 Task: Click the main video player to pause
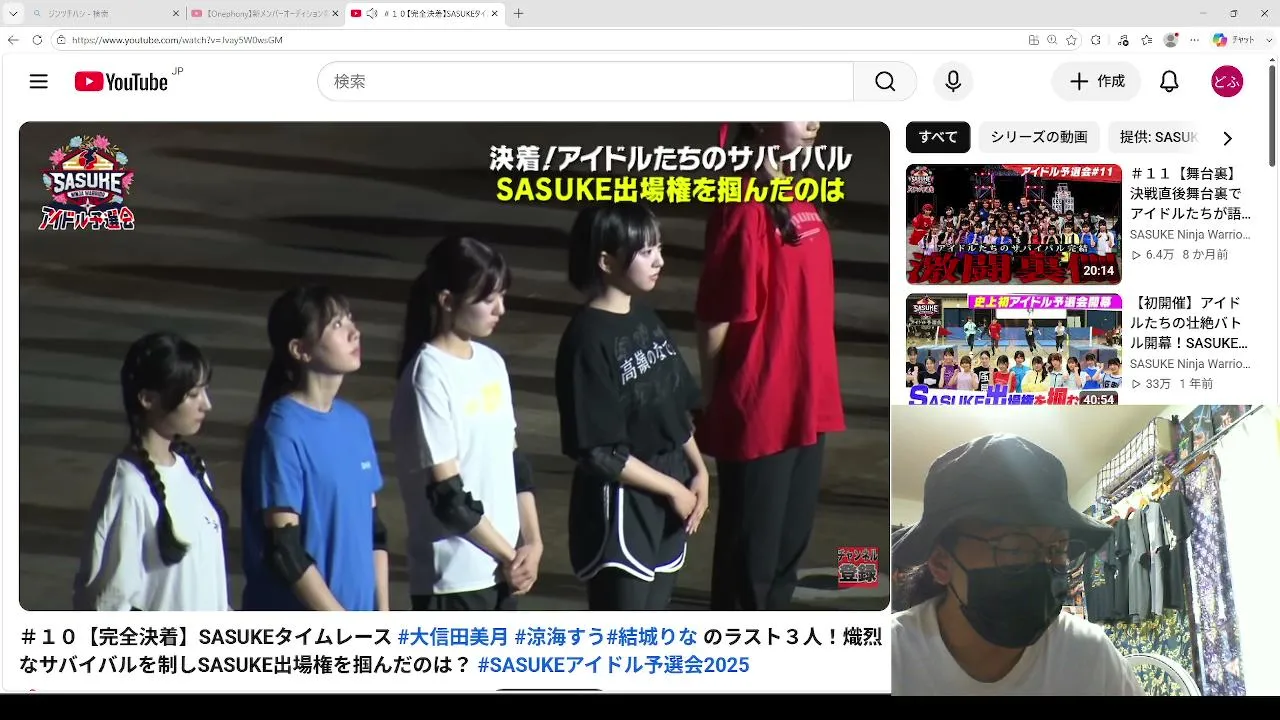click(454, 366)
